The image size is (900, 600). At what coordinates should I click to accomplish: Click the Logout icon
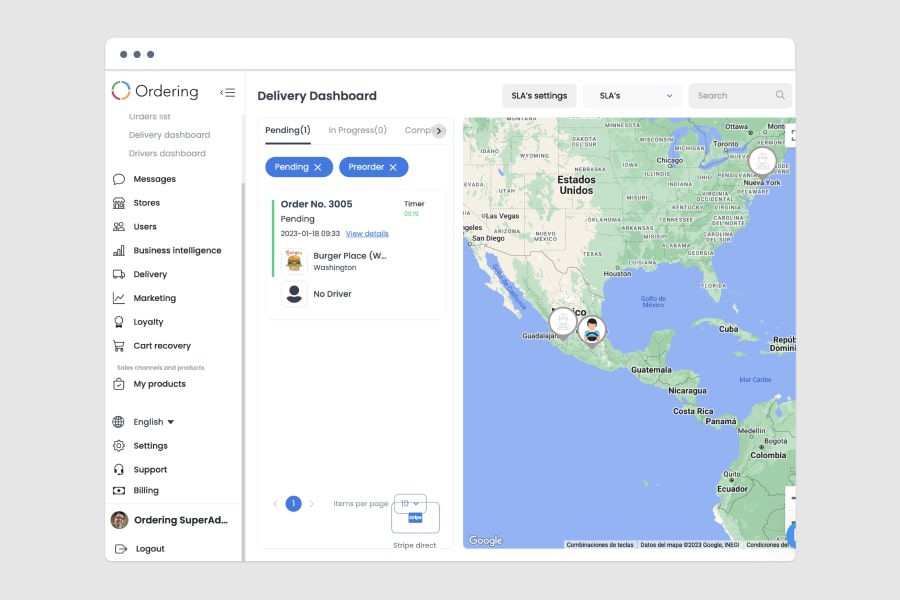point(121,549)
